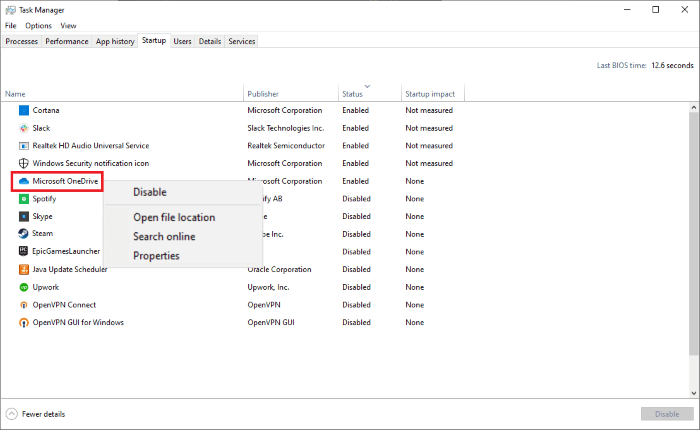Viewport: 700px width, 430px height.
Task: Click the Last BIOS time value
Action: tap(672, 65)
